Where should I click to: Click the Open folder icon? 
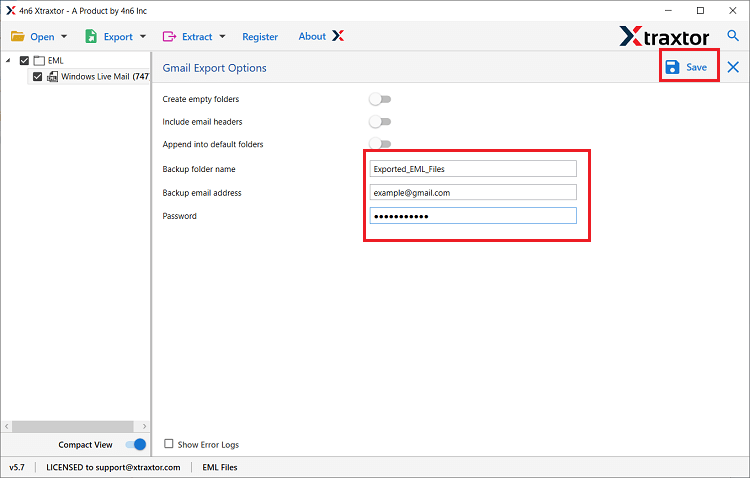click(x=18, y=36)
